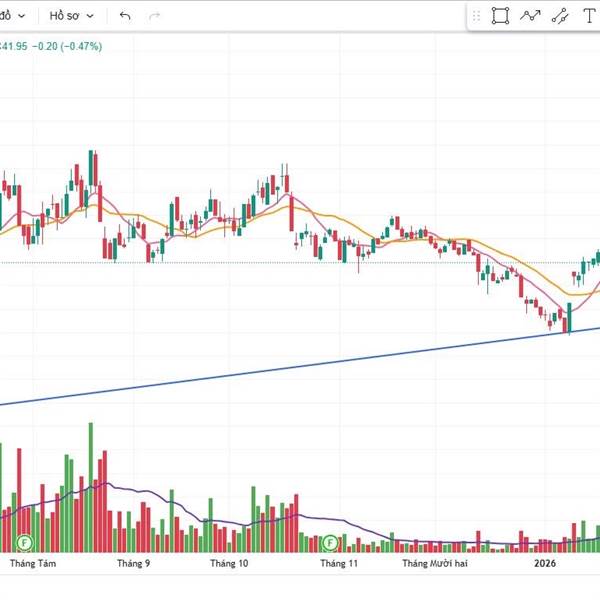Viewport: 600px width, 600px height.
Task: Grab the floating drawing toolbar's drag handle
Action: tap(476, 16)
